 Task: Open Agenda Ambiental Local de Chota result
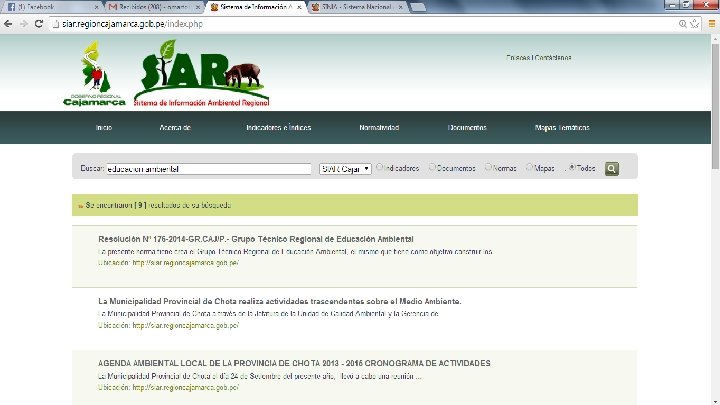[x=294, y=363]
